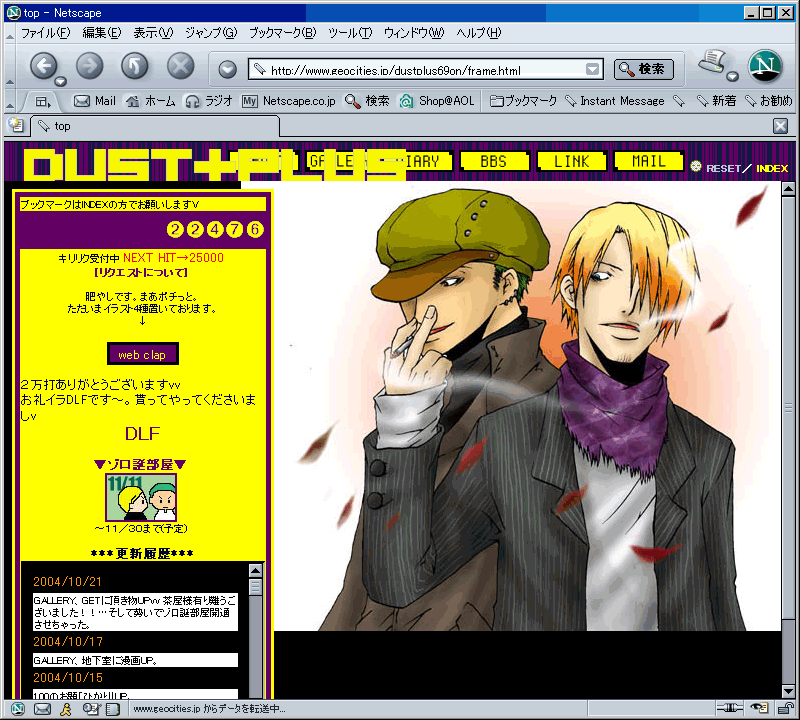Open the リクエストについて link
Screen dimensions: 800x720
click(x=141, y=272)
